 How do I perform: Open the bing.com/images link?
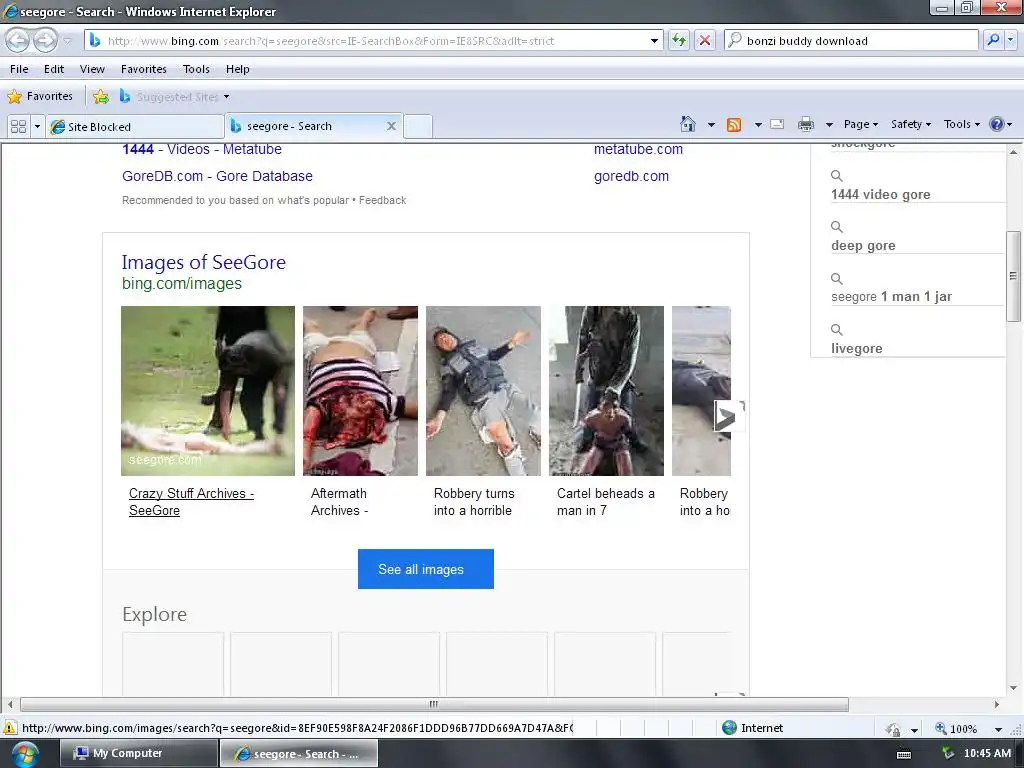pos(182,283)
